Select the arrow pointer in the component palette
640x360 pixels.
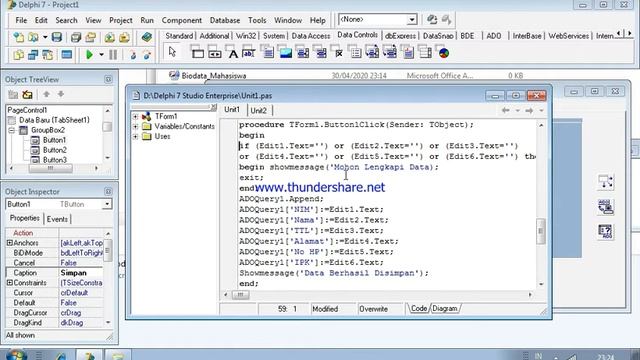point(172,52)
